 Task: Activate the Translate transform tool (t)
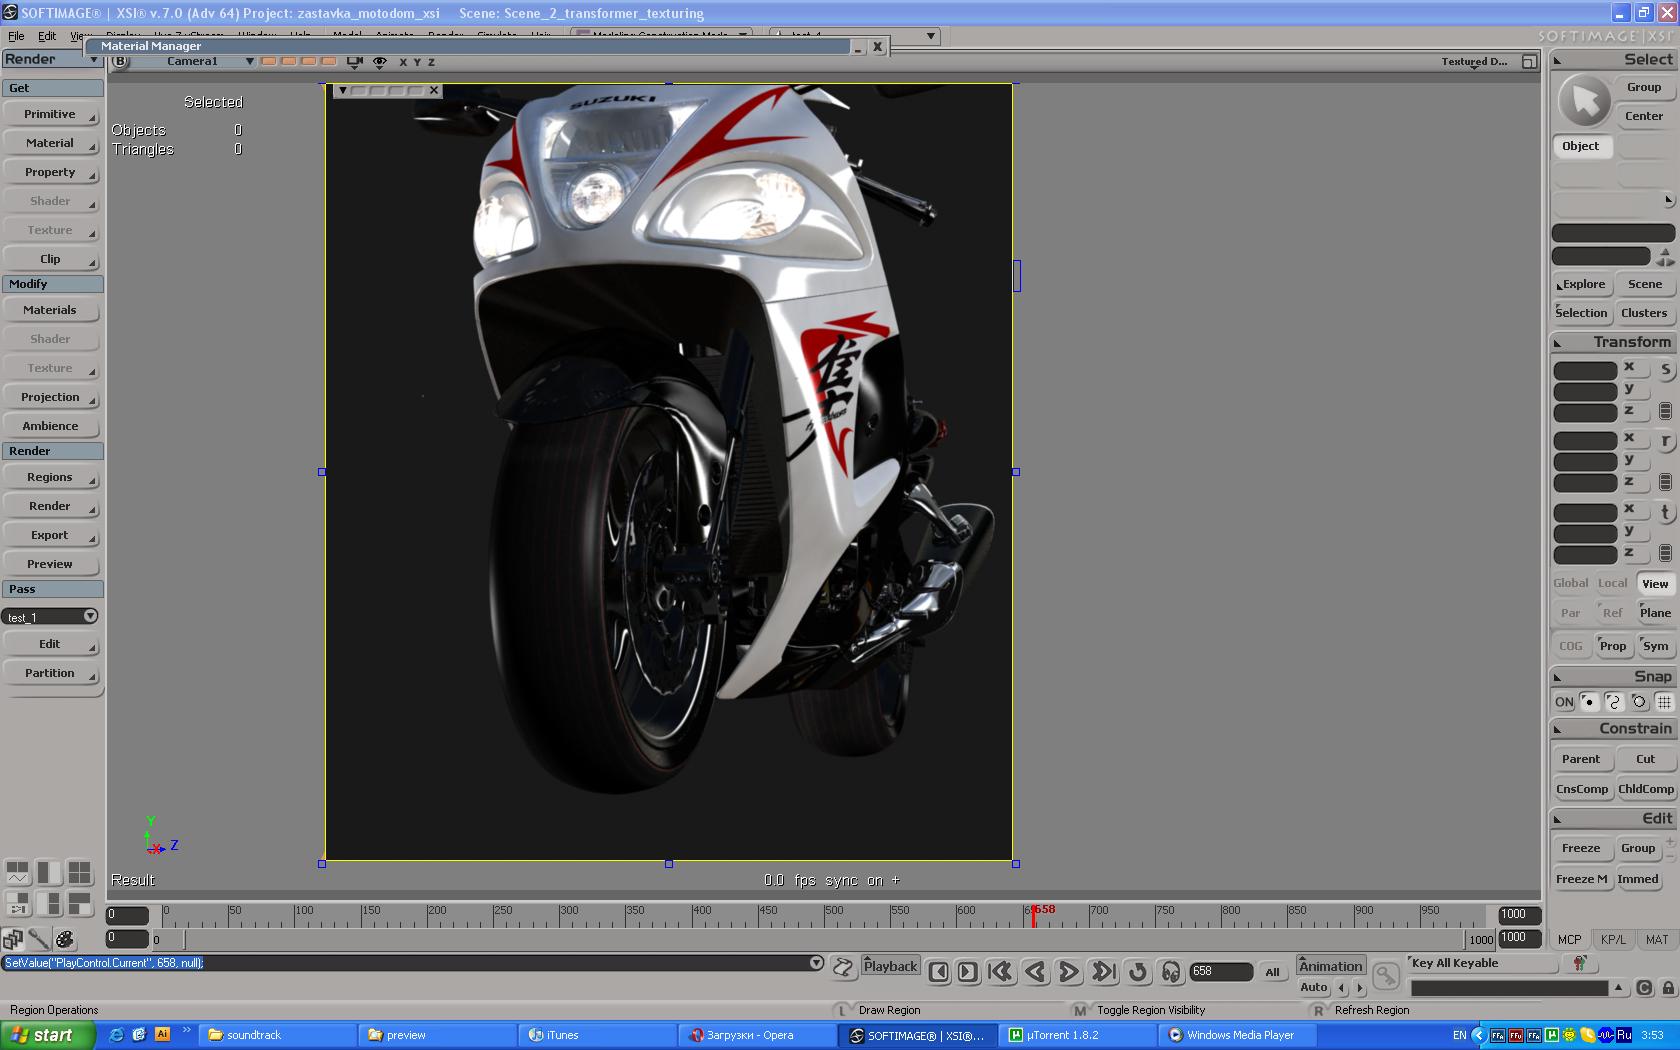1665,512
